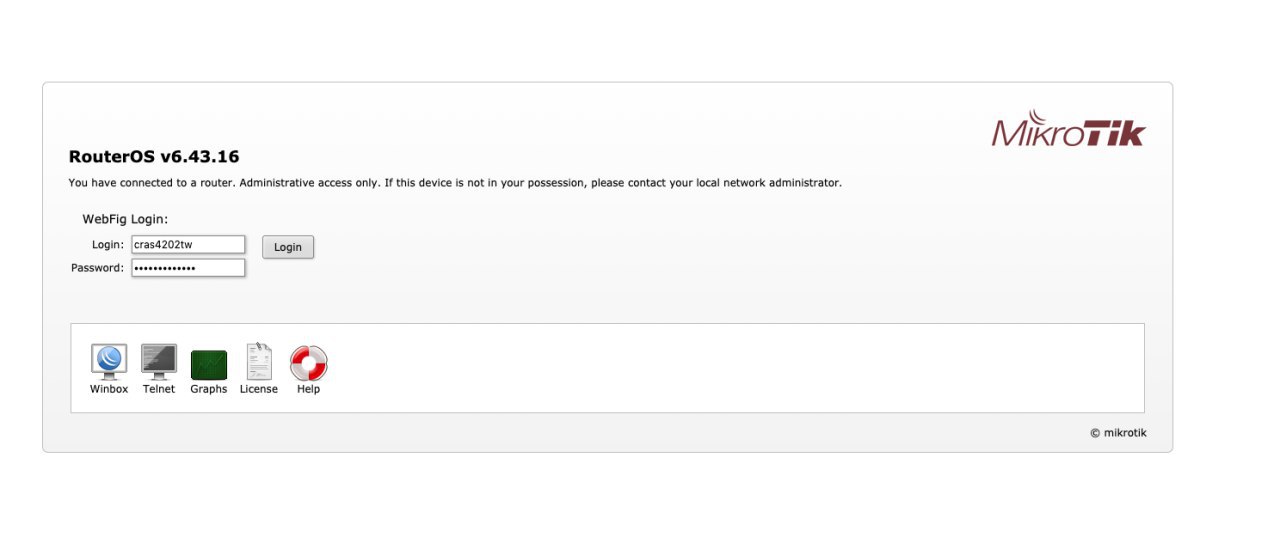The image size is (1280, 549).
Task: Click the MikroTik logo
Action: pos(1068,132)
